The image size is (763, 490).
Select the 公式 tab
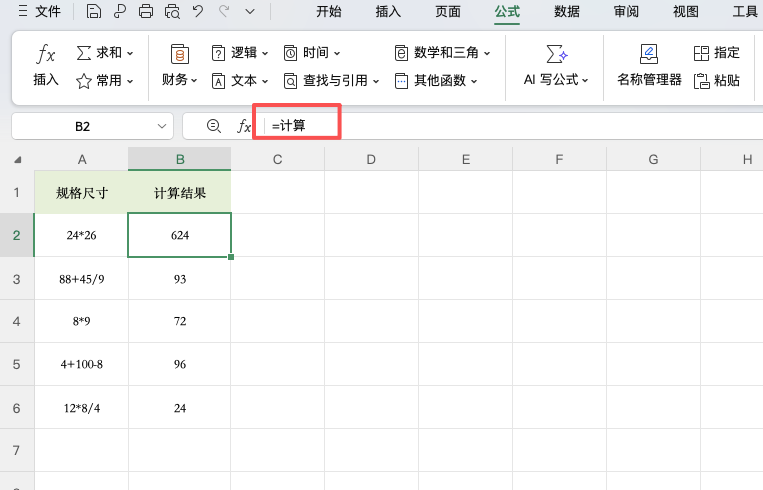507,11
